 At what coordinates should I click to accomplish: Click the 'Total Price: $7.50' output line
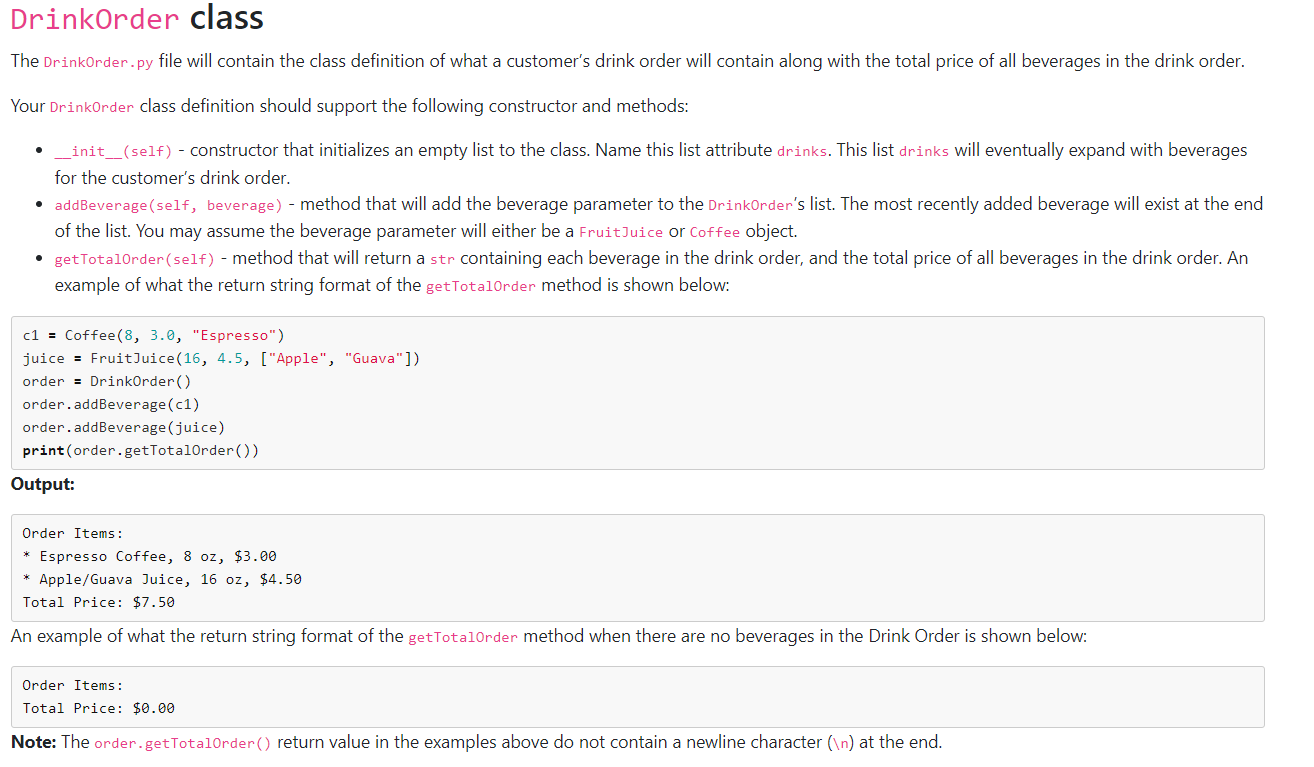(x=98, y=602)
